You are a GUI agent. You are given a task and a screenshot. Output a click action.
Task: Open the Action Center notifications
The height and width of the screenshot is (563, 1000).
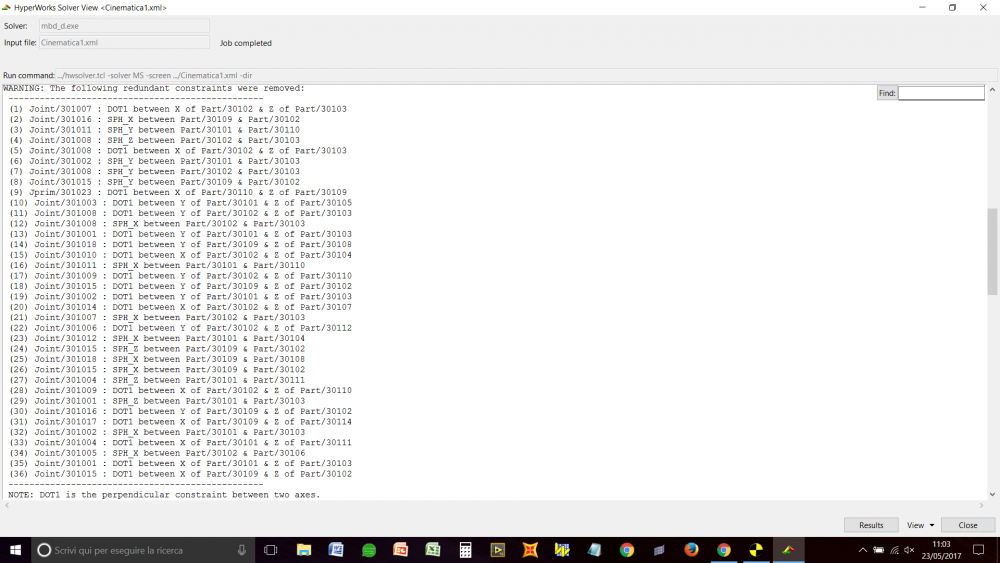tap(978, 550)
